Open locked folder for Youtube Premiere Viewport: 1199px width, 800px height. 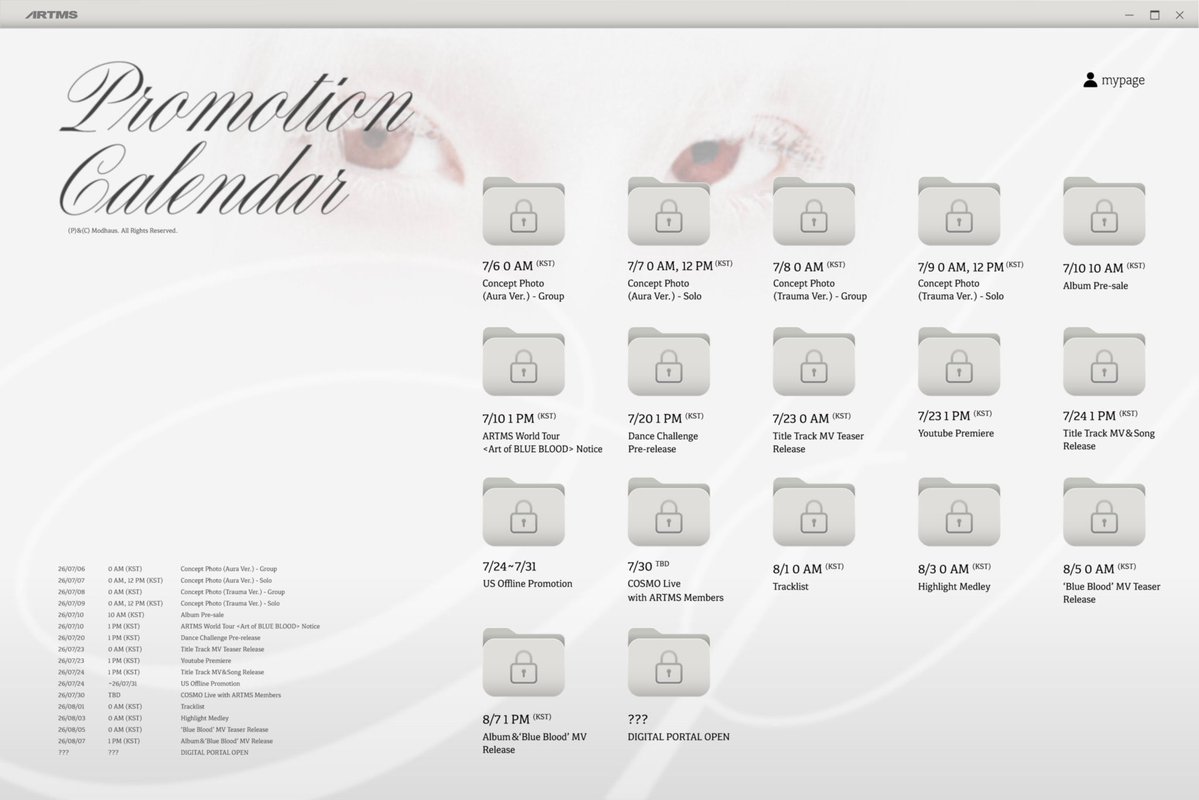(x=959, y=363)
